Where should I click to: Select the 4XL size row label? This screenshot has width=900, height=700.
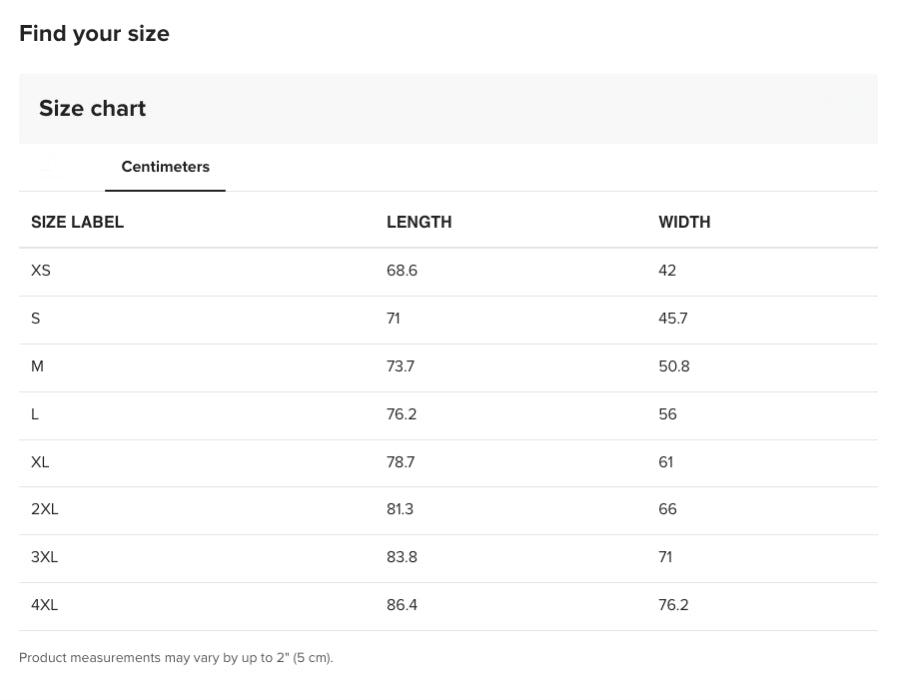[45, 605]
